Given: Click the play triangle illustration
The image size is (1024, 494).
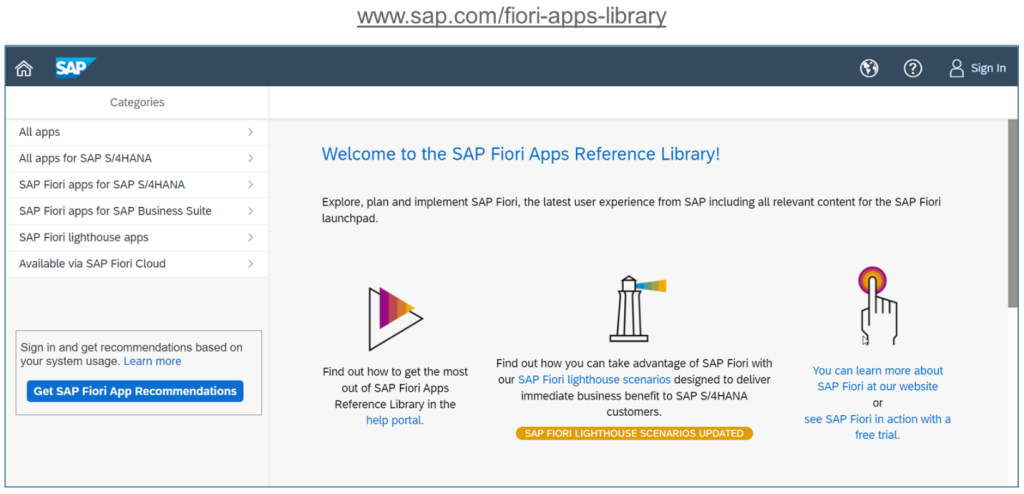Looking at the screenshot, I should [396, 319].
